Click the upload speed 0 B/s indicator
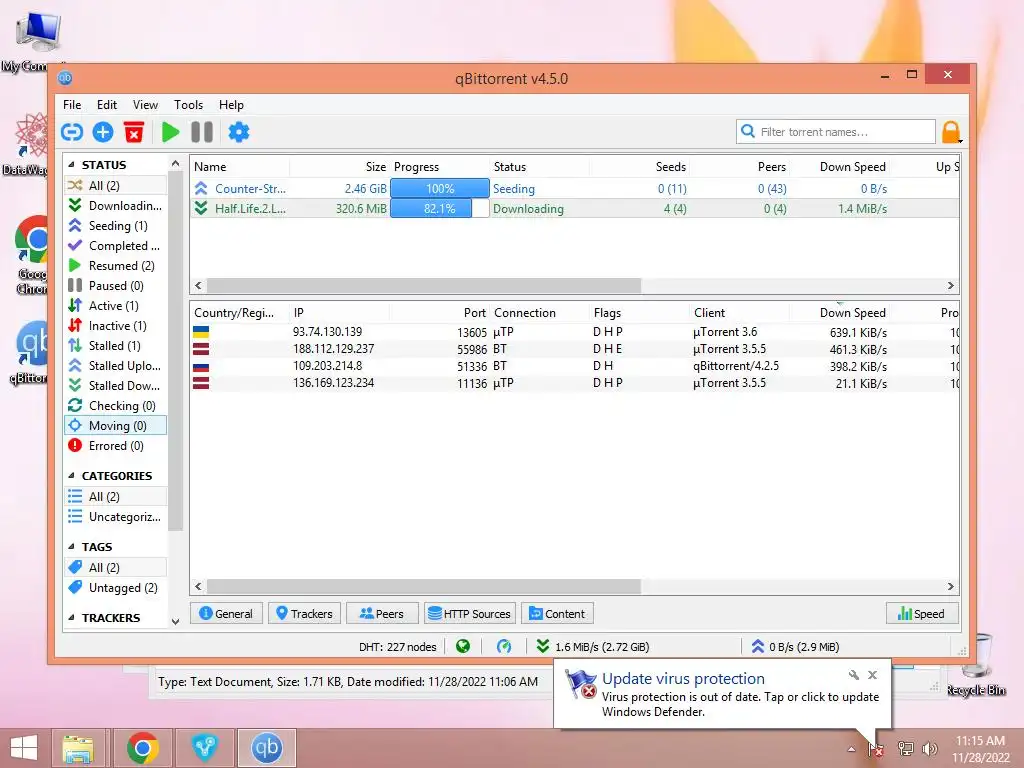Viewport: 1024px width, 768px height. coord(795,647)
